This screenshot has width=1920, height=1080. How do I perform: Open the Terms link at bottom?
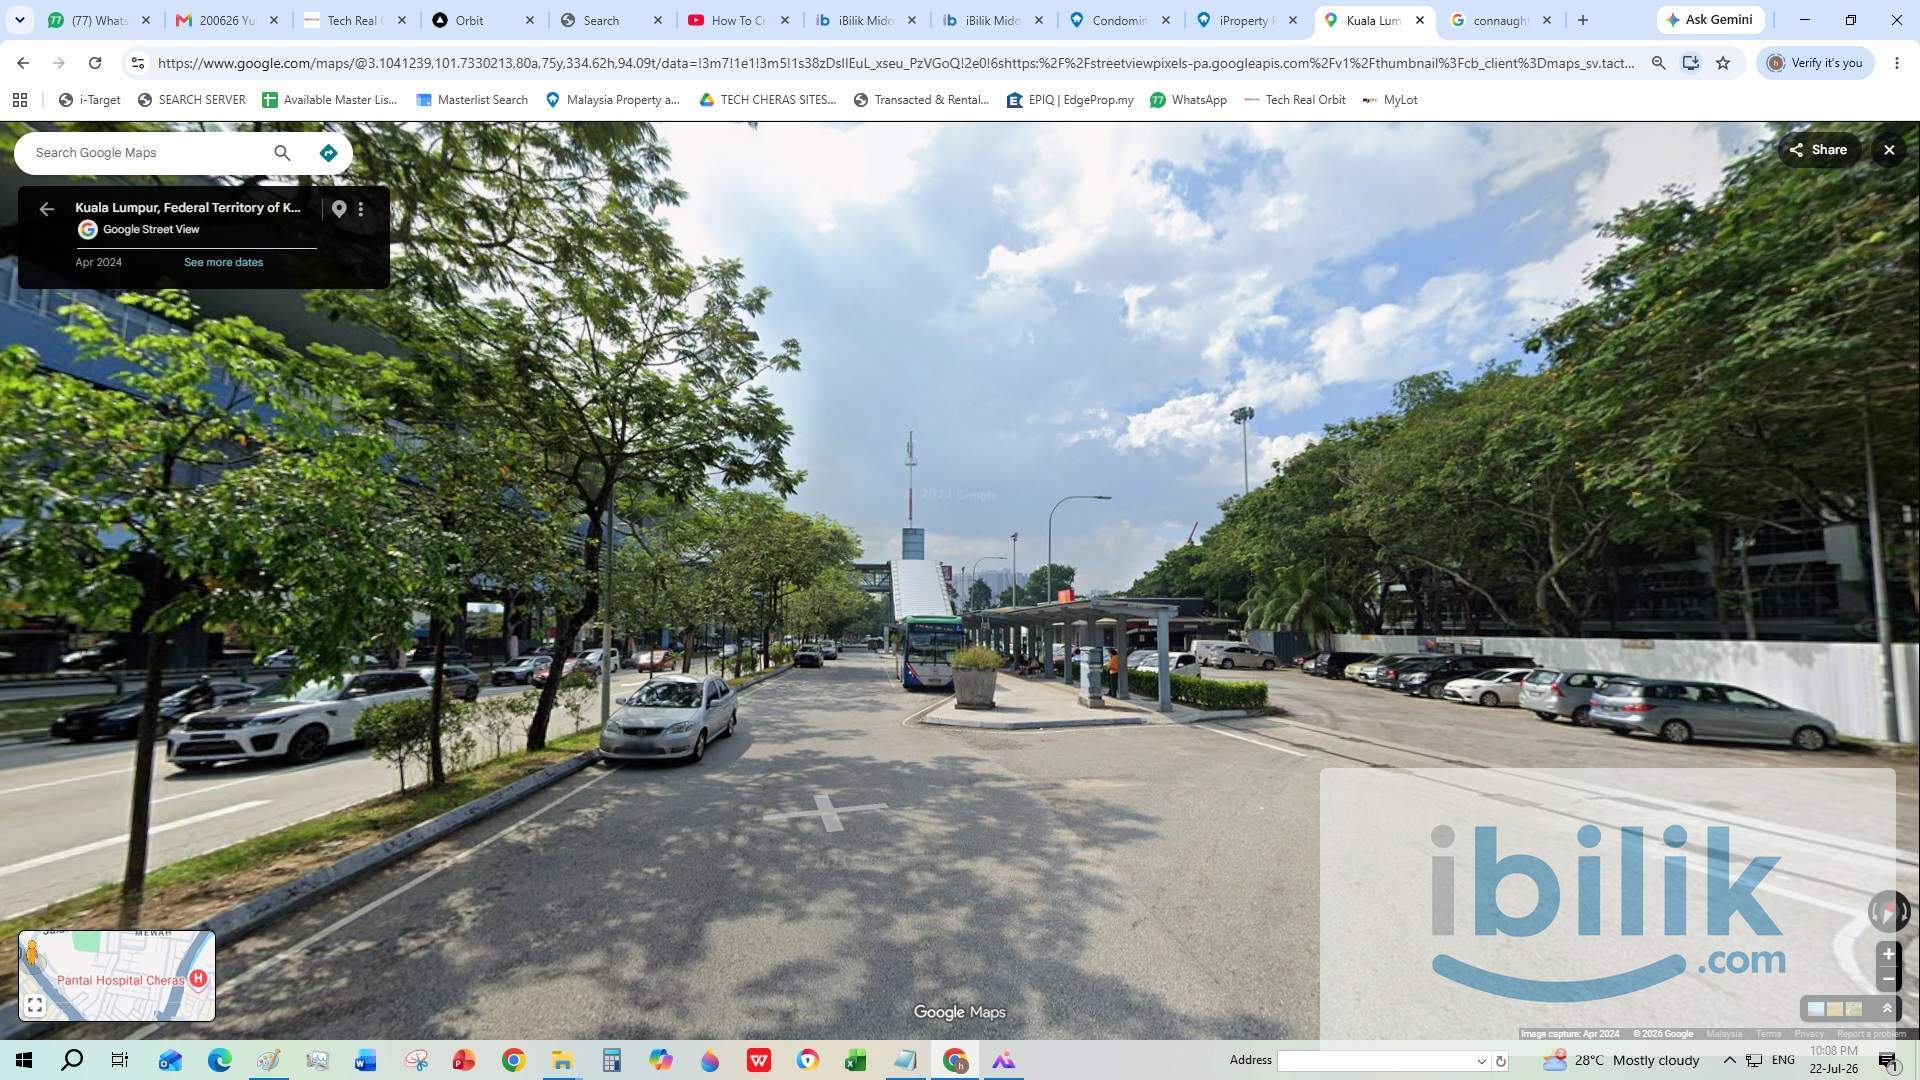[x=1768, y=1034]
